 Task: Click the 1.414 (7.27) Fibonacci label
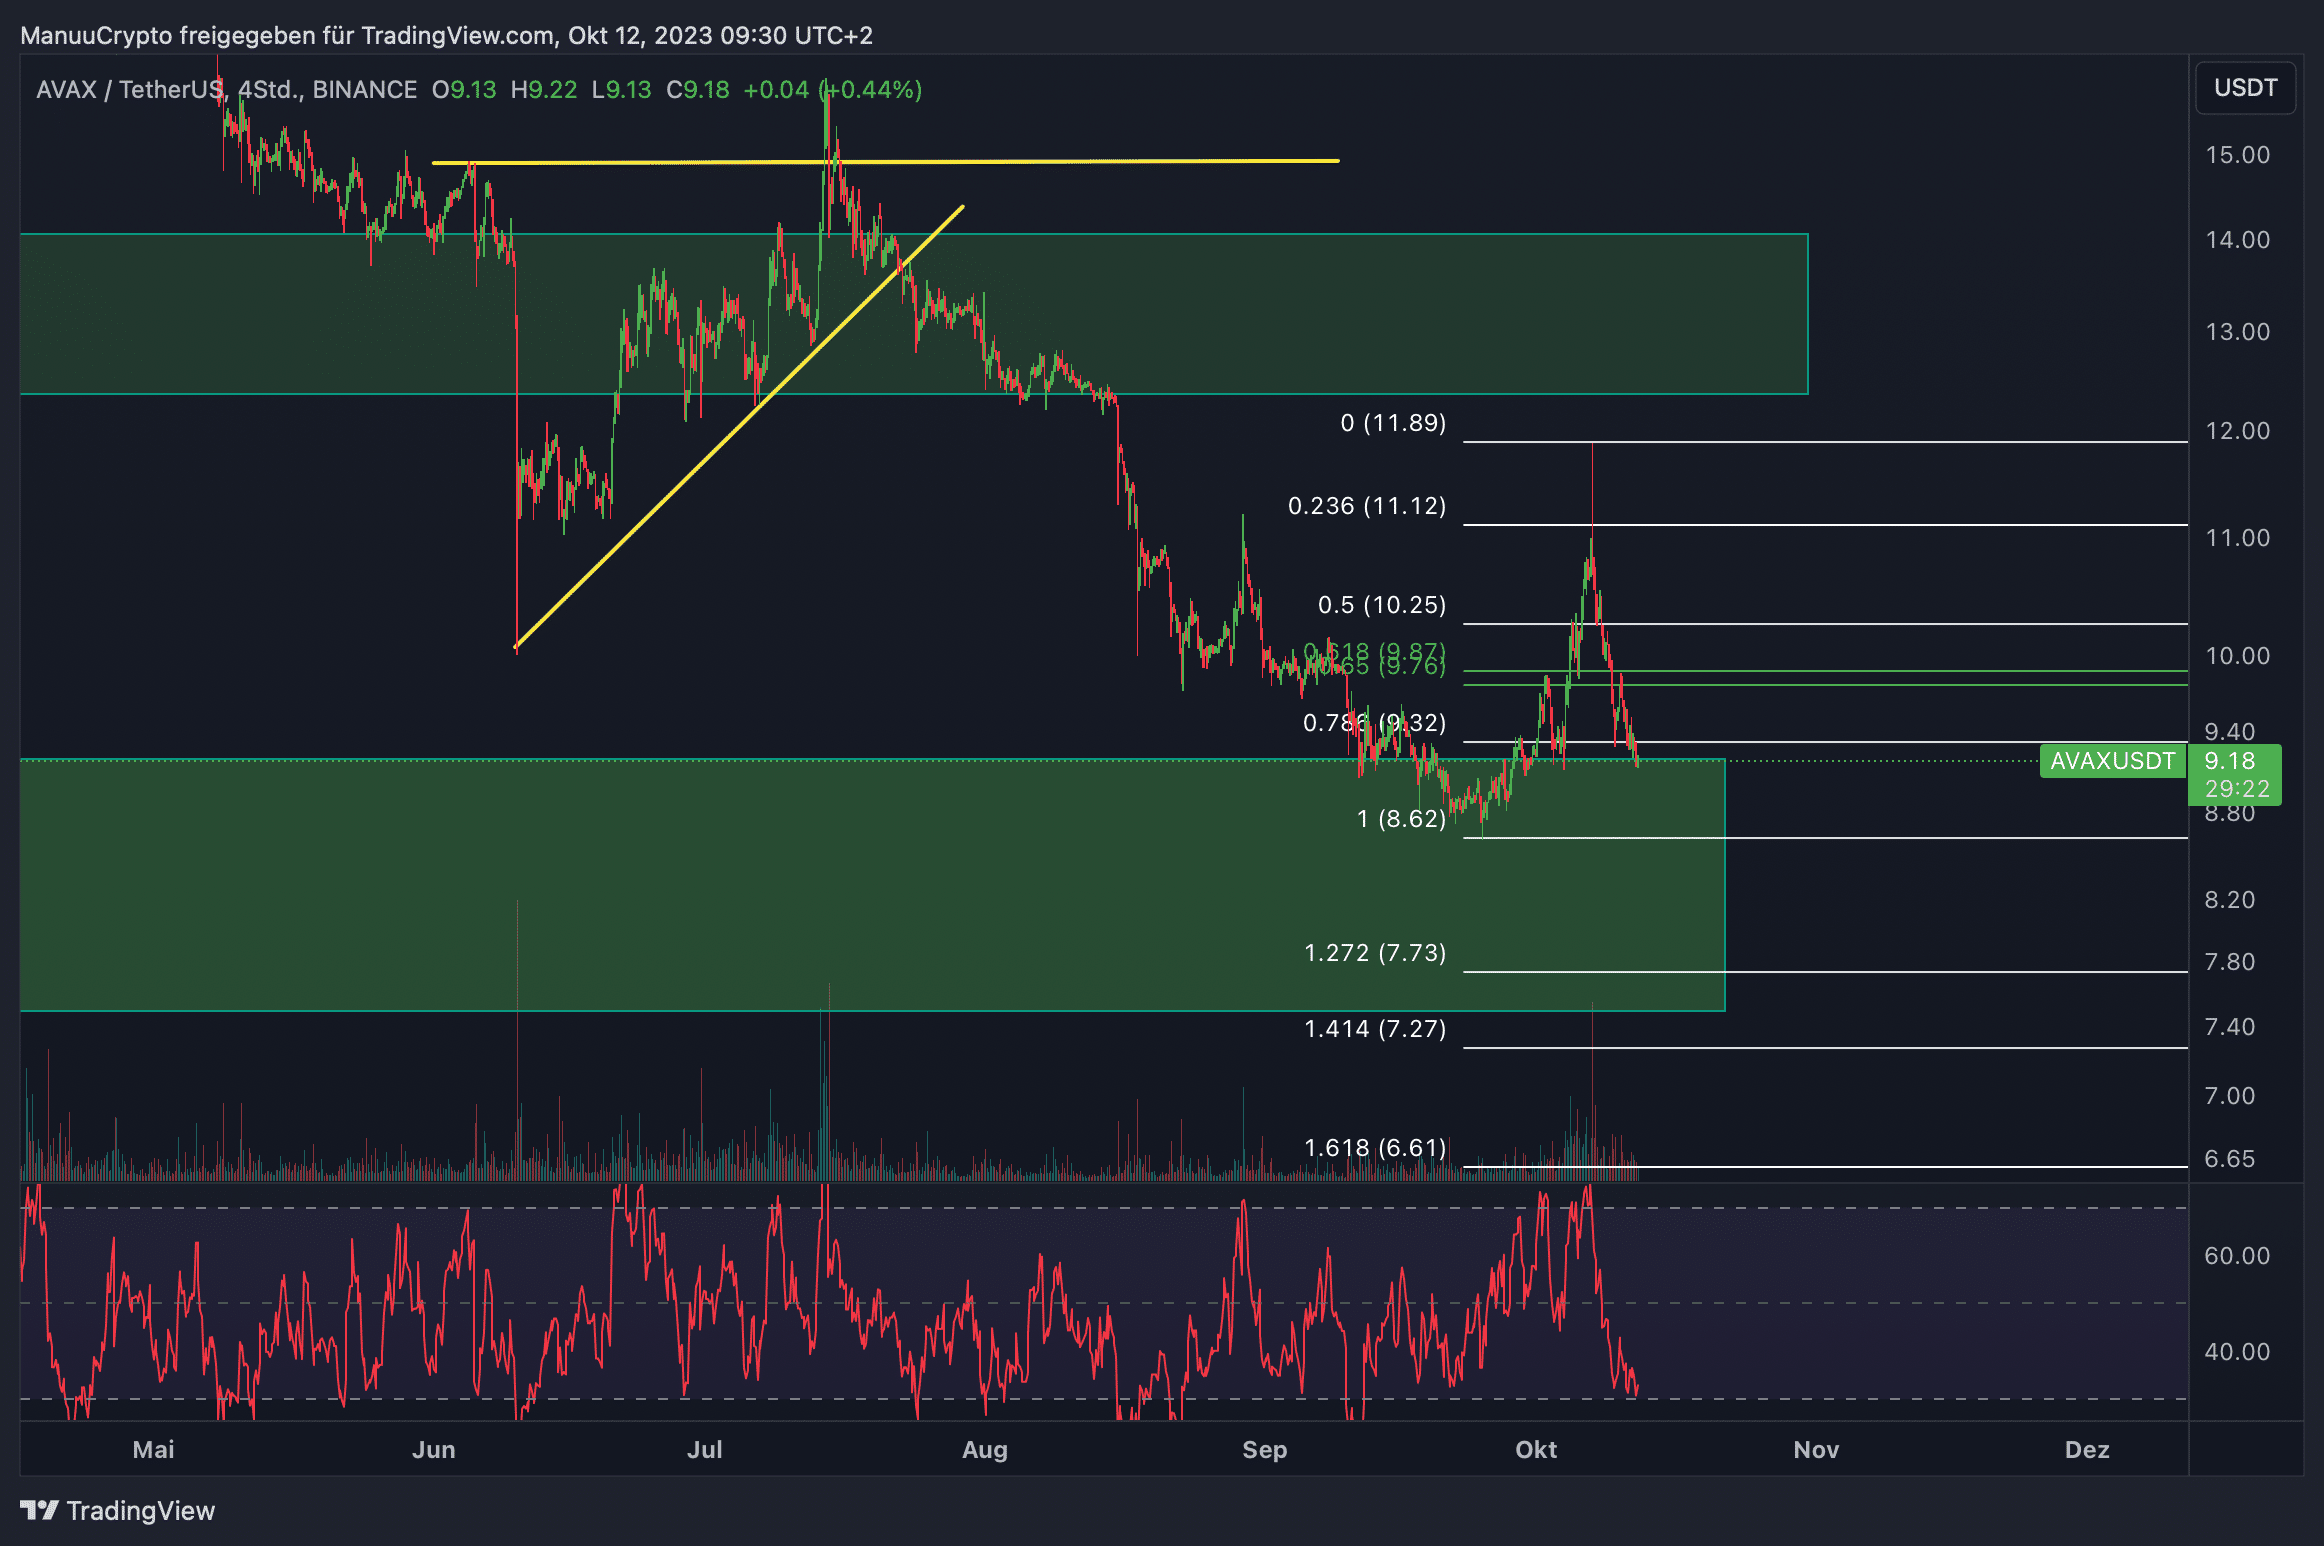tap(1375, 1029)
